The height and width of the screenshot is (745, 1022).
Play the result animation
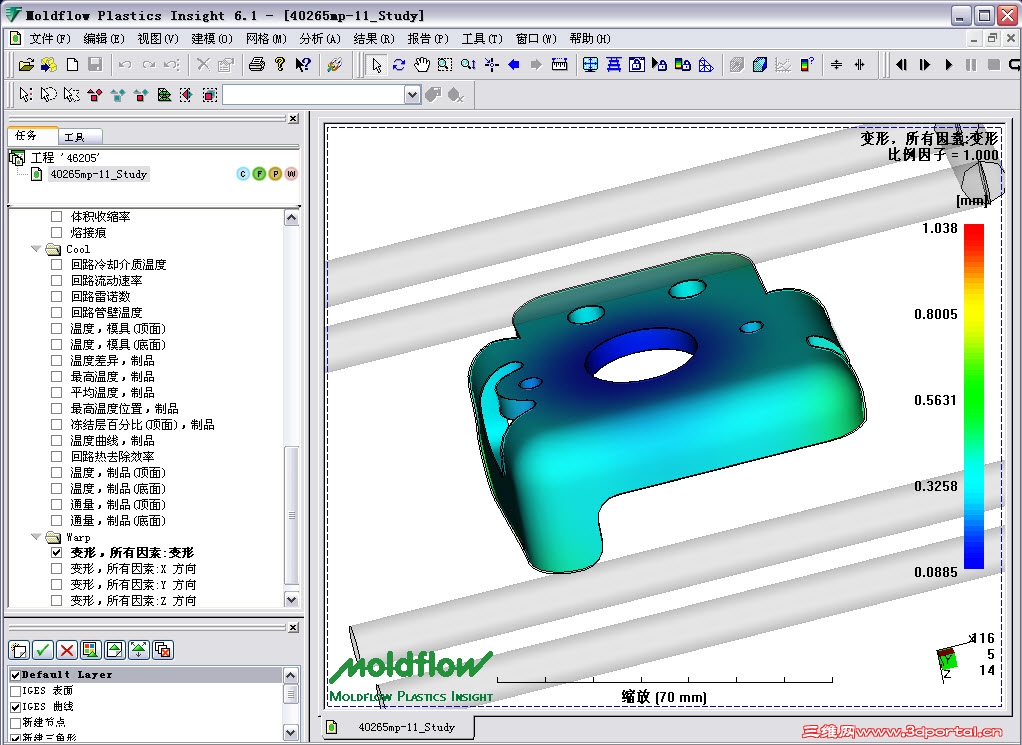[x=948, y=65]
